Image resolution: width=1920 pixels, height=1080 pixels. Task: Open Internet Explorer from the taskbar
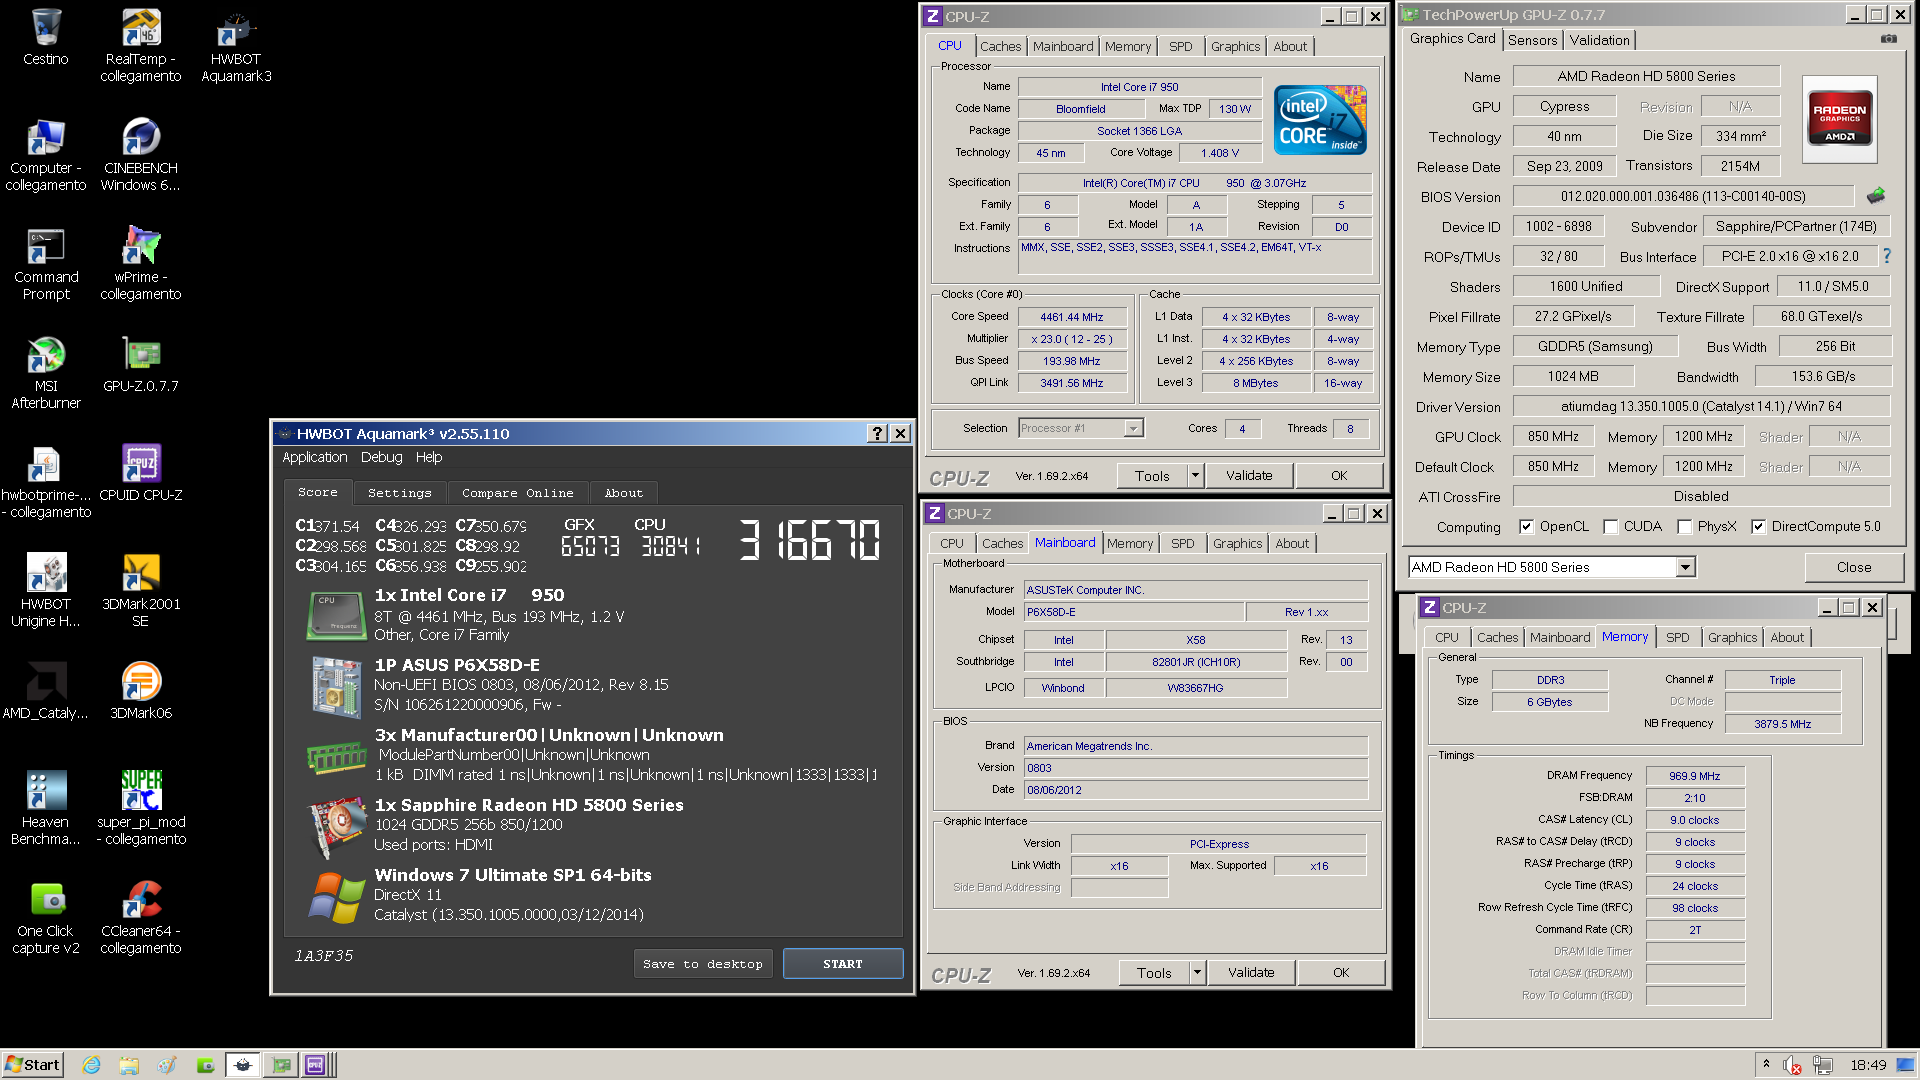91,1065
